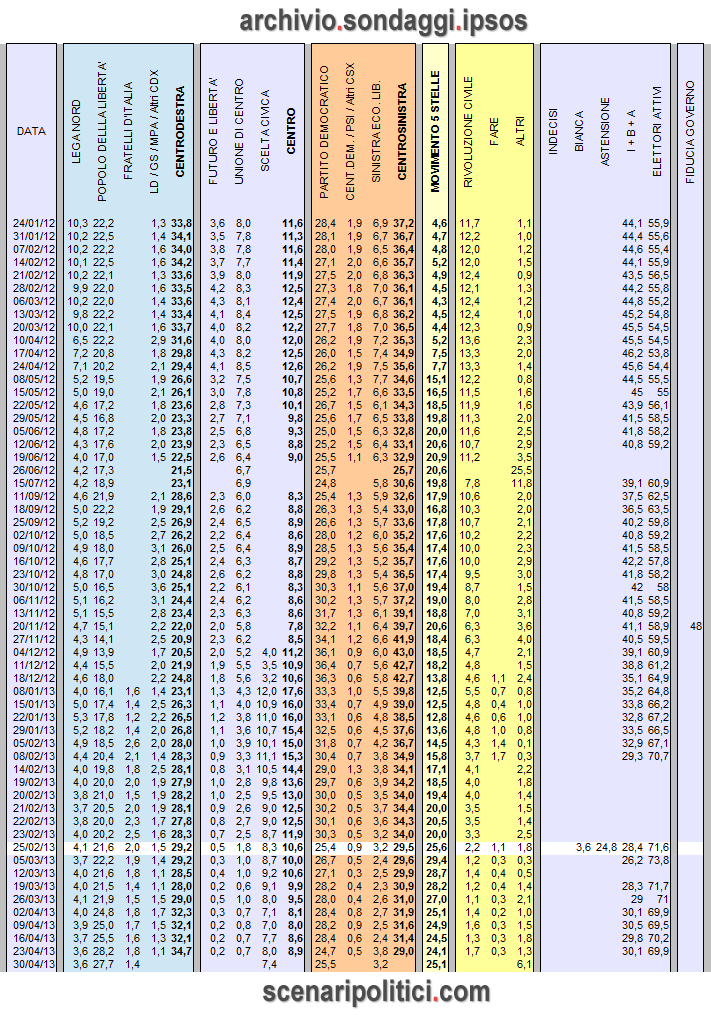
Task: Click Centrosinistra value 43,0 in 04/12/12 row
Action: pos(403,652)
